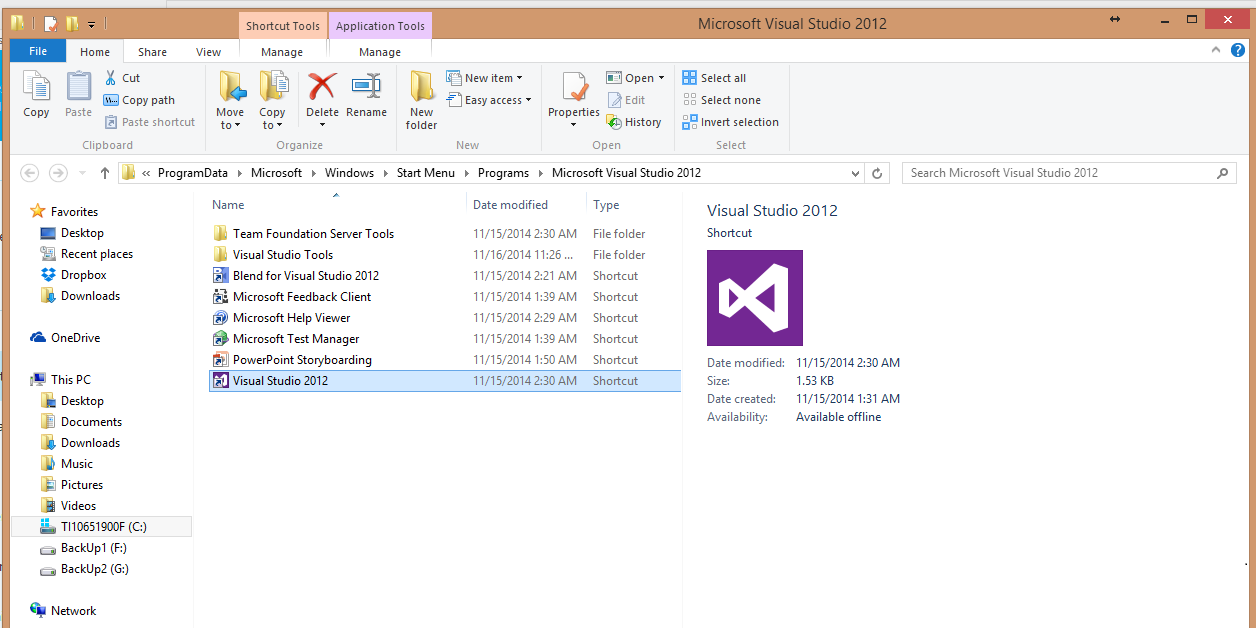
Task: Open Recent places in Favorites
Action: (86, 254)
